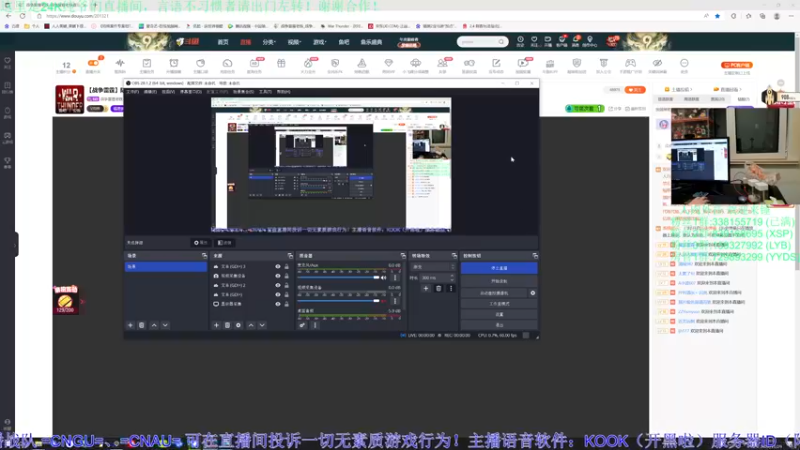Screen dimensions: 800x450
Task: Toggle lock on 文本 (GDI+) 3 source
Action: [x=286, y=266]
